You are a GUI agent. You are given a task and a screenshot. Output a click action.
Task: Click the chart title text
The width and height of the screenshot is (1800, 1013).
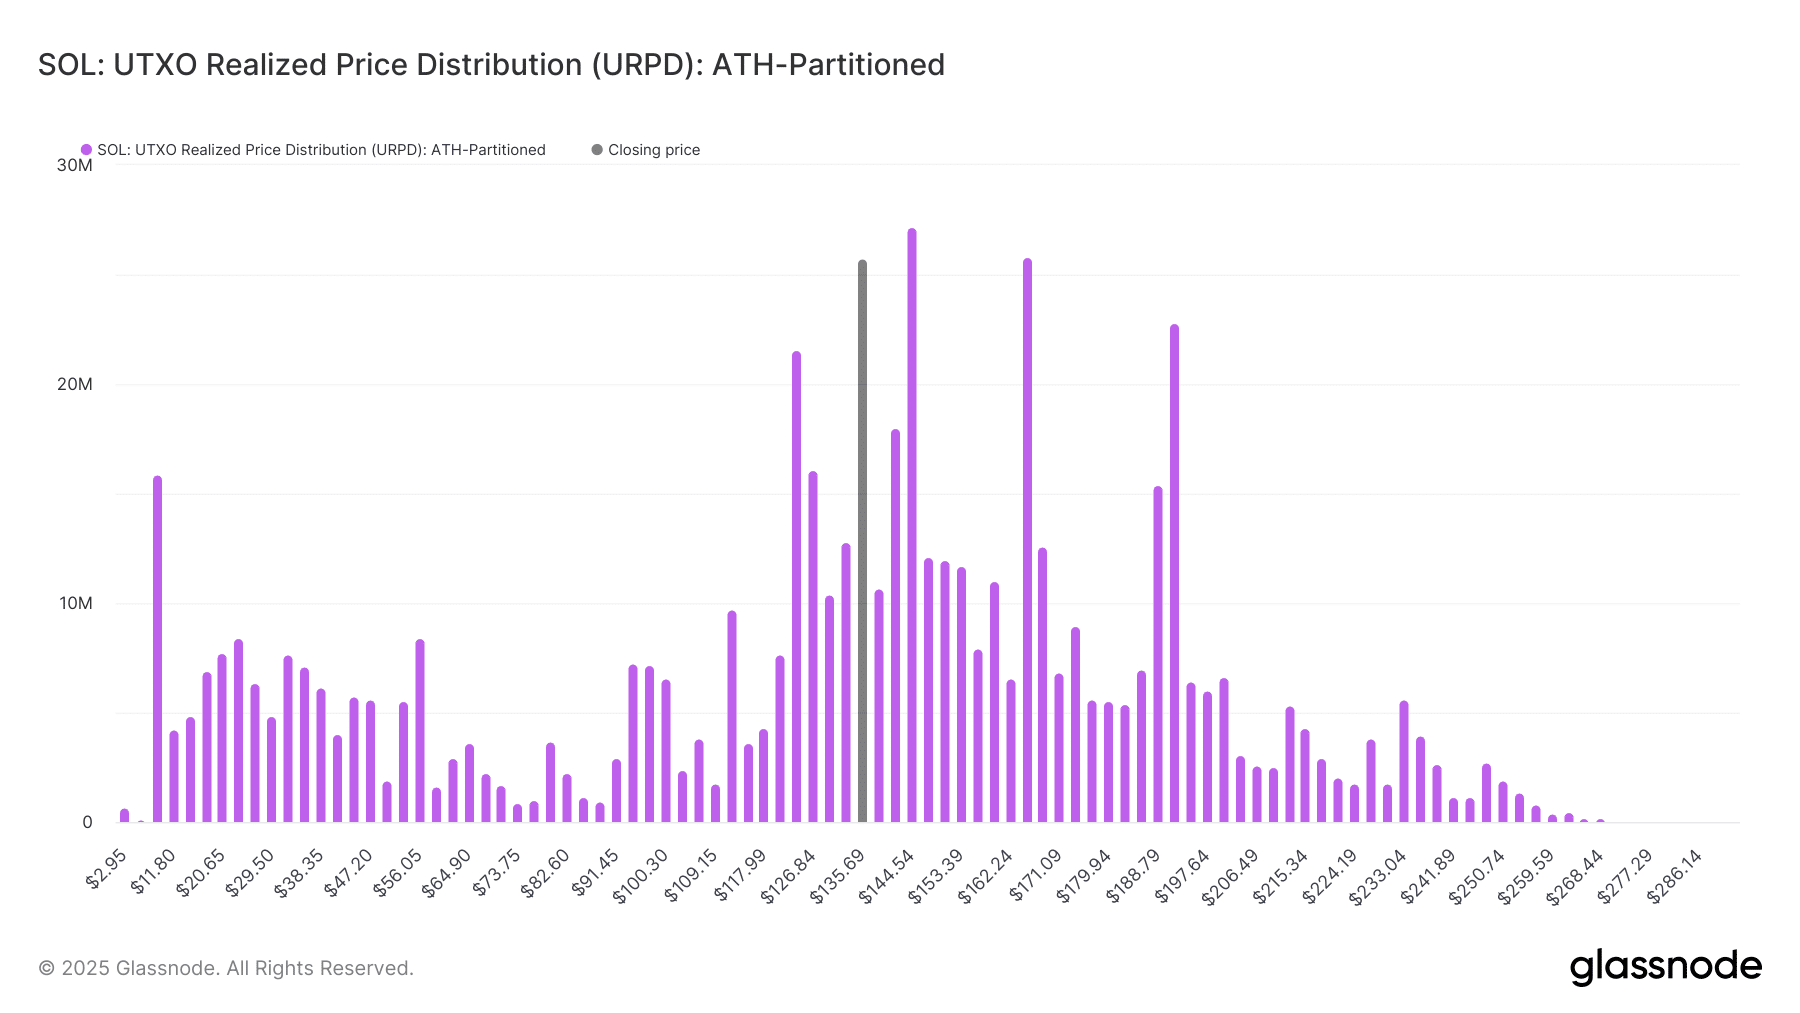(491, 65)
